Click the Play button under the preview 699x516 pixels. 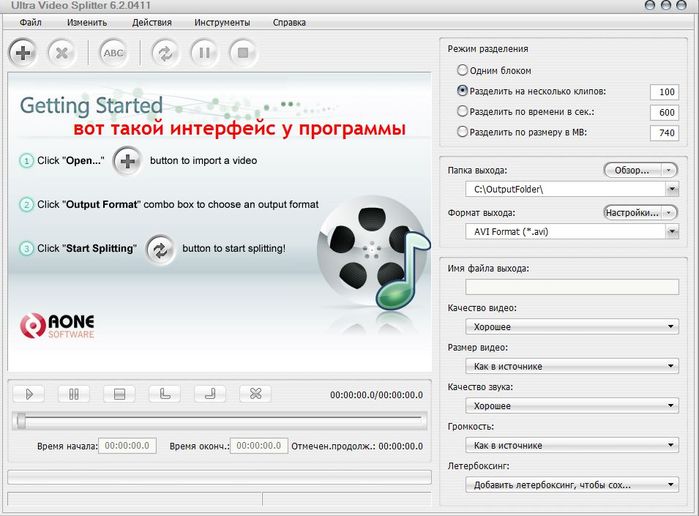(29, 394)
